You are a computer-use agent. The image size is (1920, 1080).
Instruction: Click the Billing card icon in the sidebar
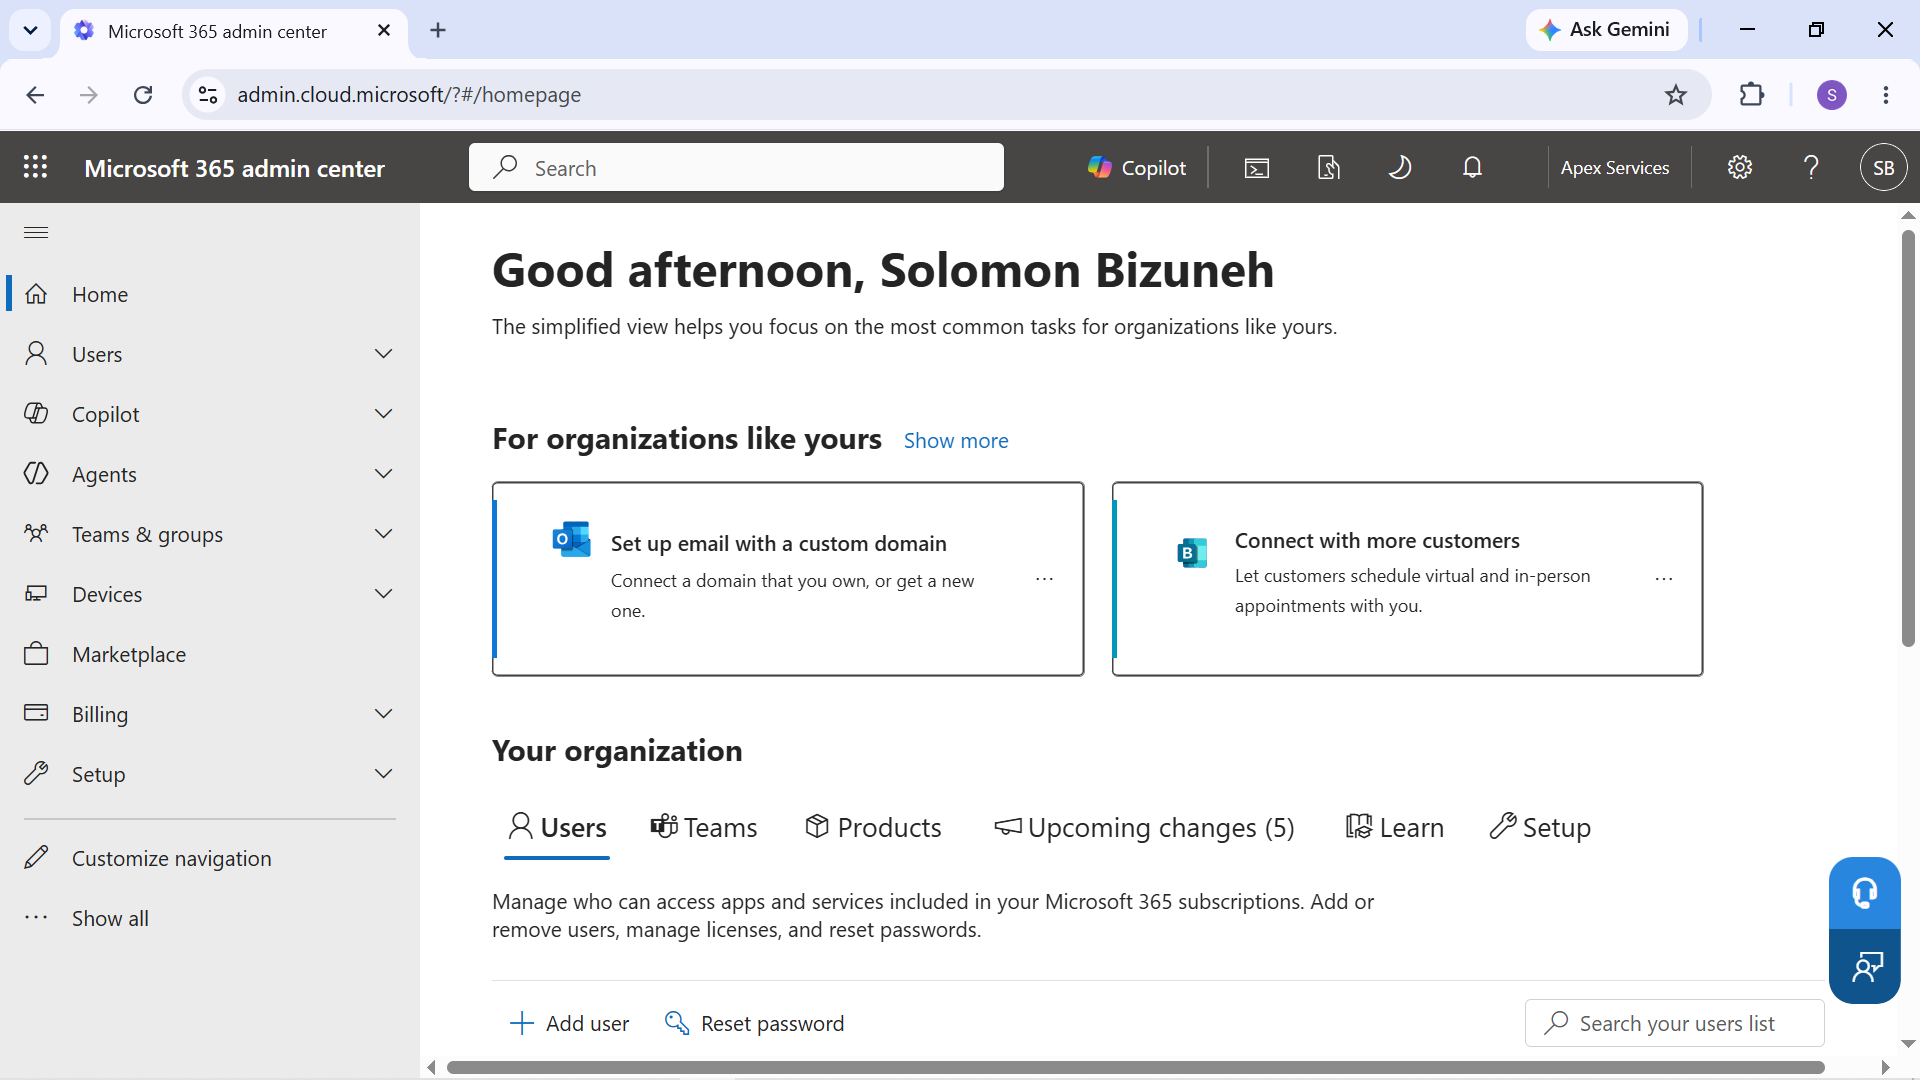36,713
